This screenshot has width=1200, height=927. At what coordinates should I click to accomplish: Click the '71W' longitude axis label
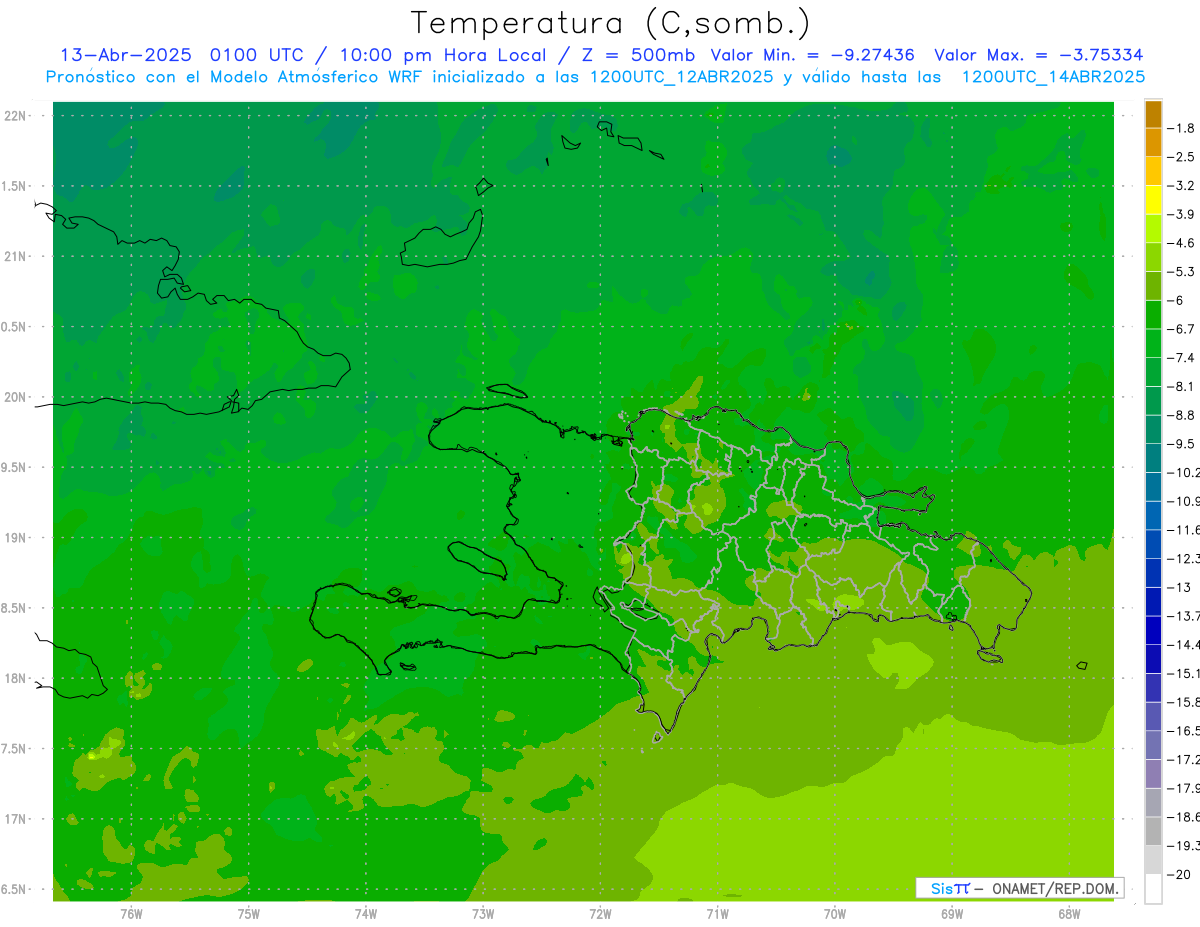coord(718,914)
